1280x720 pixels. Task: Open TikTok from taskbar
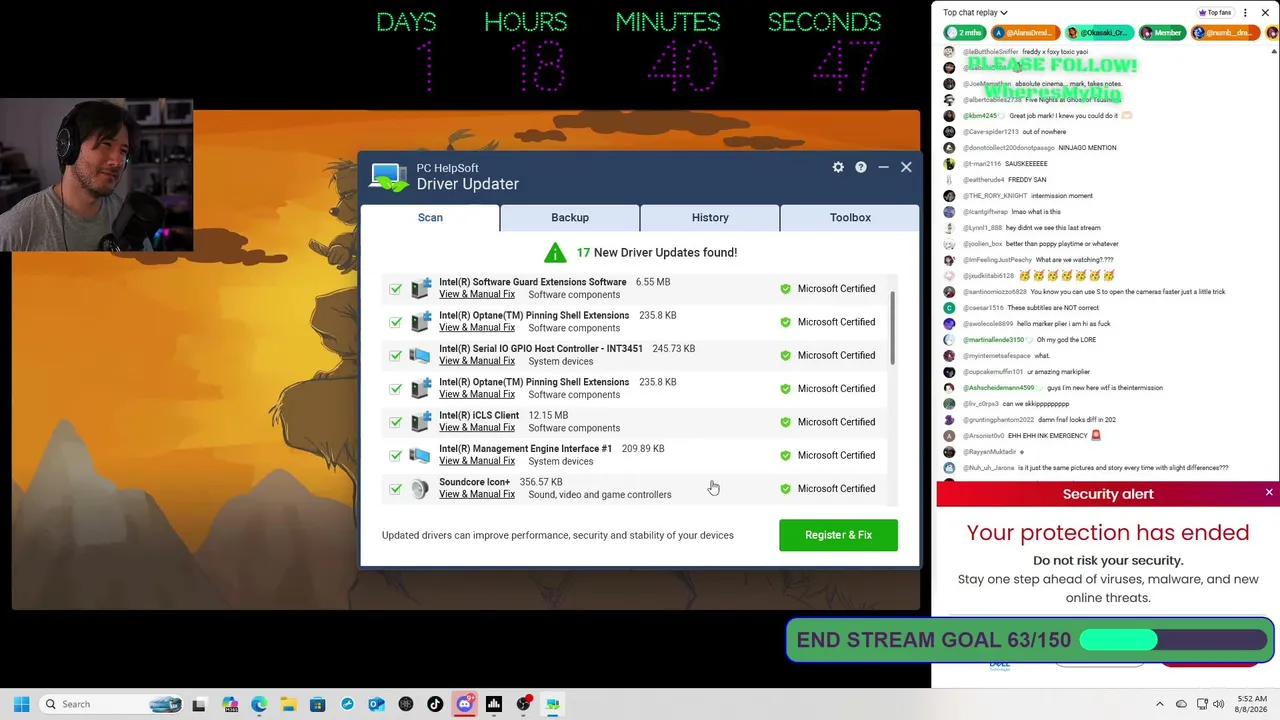pos(435,704)
